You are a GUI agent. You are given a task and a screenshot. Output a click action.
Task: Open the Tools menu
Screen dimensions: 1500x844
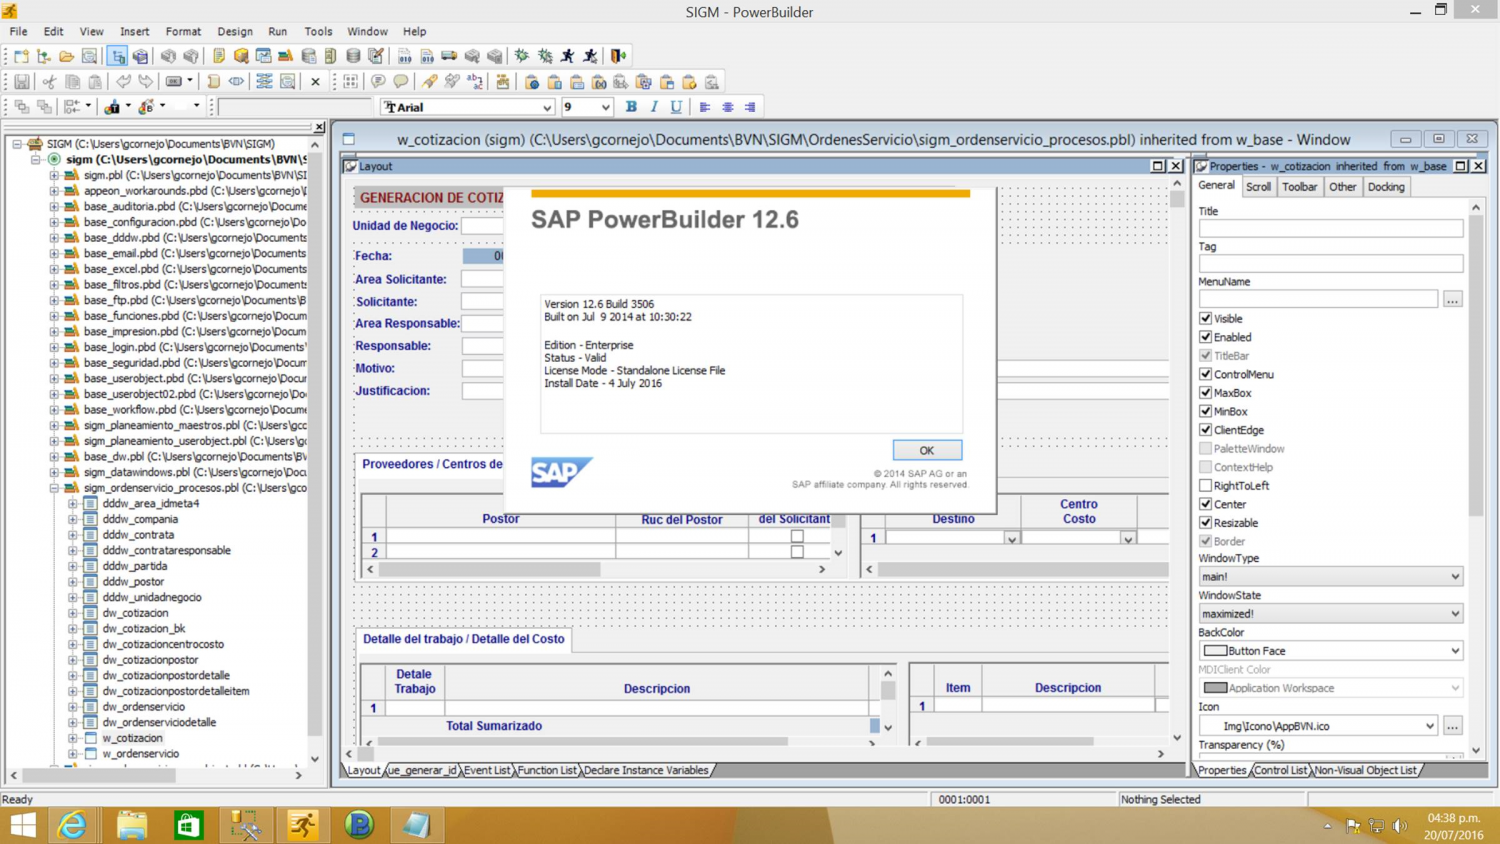(x=318, y=32)
